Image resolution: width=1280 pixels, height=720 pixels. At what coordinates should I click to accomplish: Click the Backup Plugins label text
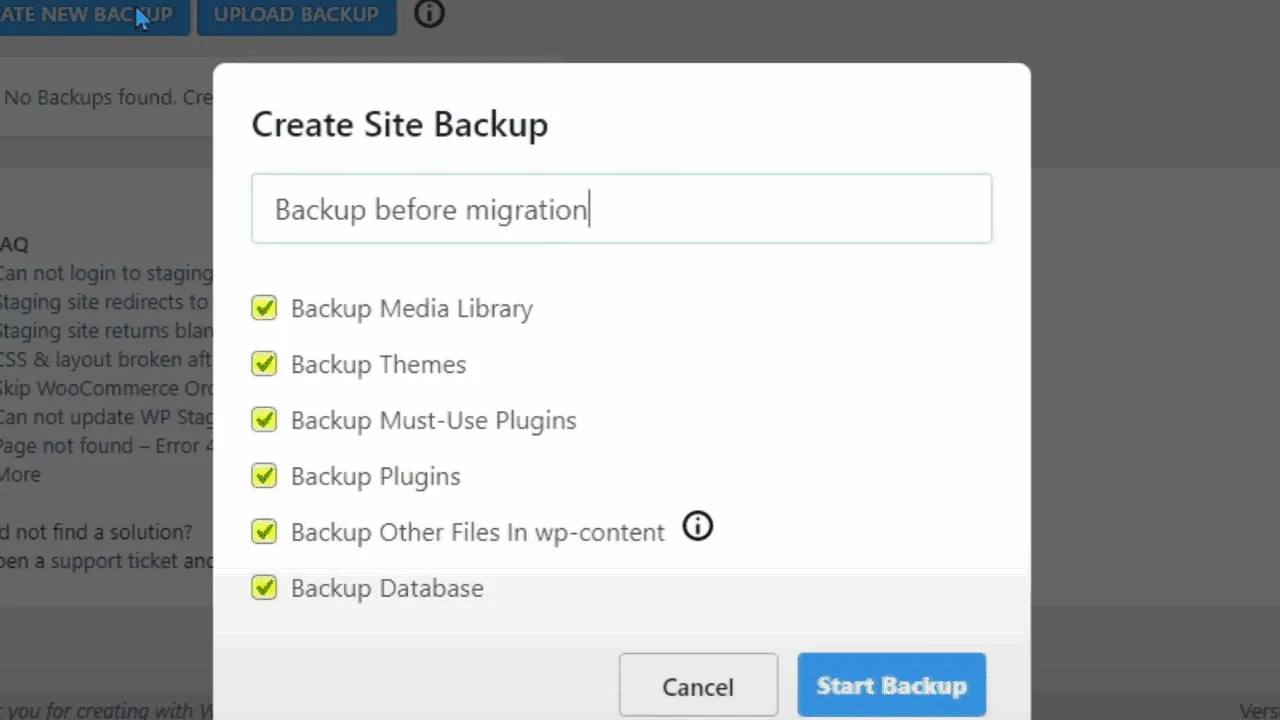tap(376, 477)
